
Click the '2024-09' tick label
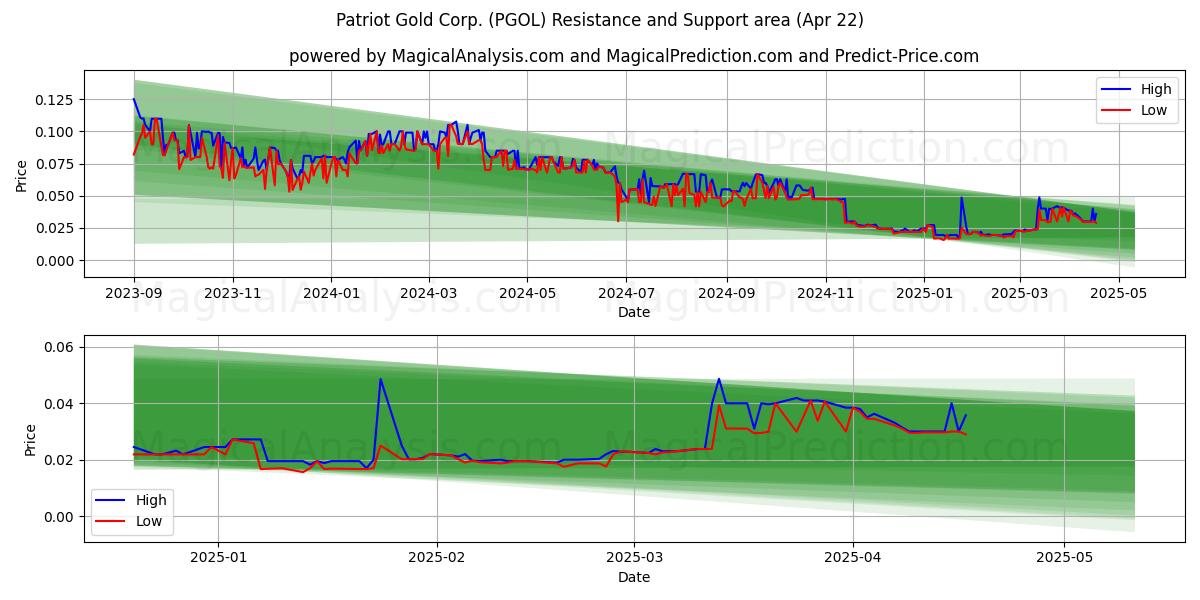pos(726,292)
